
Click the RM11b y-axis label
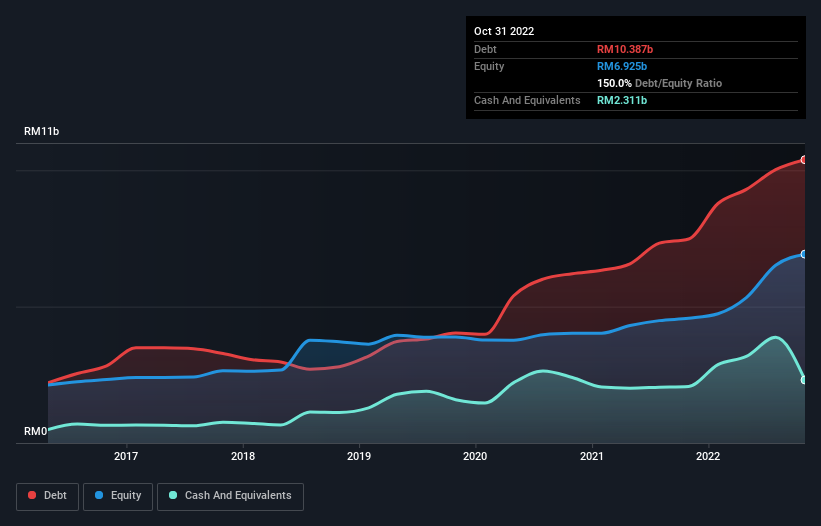point(41,131)
